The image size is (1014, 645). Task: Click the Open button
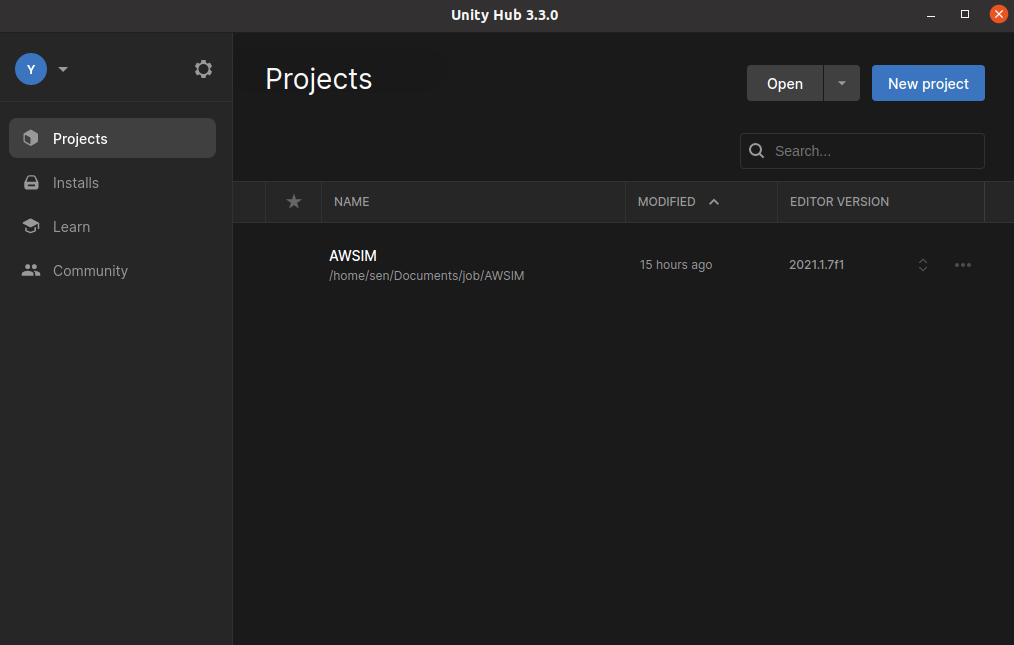[784, 83]
